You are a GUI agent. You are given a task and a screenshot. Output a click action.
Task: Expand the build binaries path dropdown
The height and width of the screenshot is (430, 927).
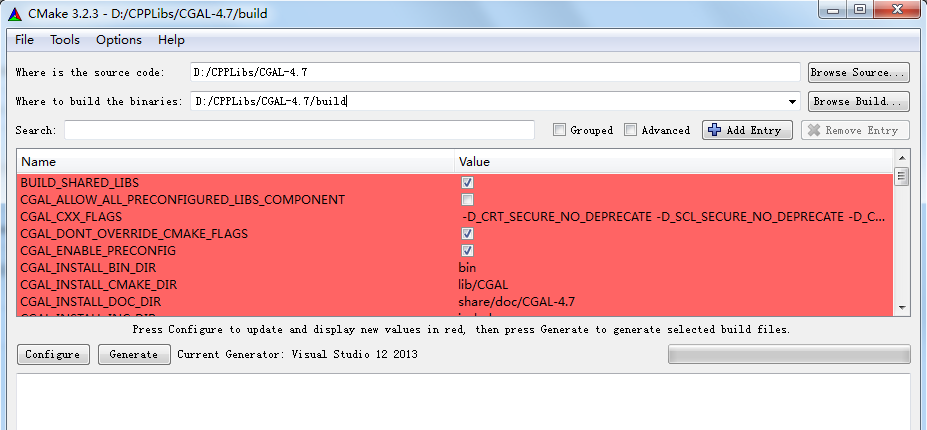click(x=792, y=102)
